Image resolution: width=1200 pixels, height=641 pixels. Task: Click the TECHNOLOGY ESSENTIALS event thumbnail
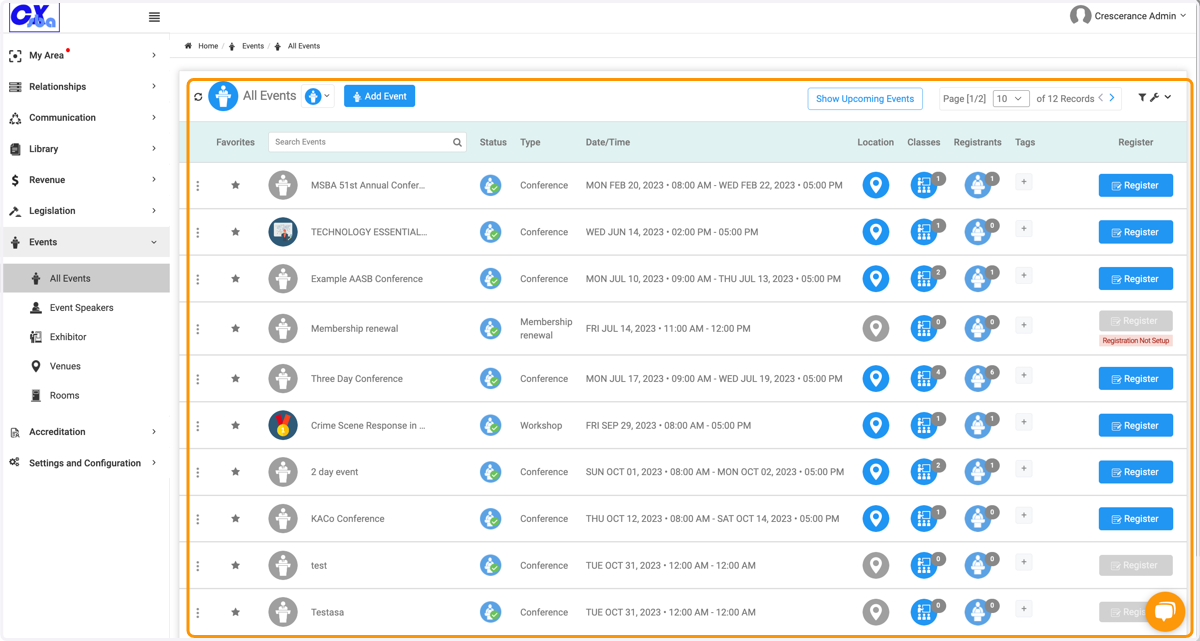283,232
